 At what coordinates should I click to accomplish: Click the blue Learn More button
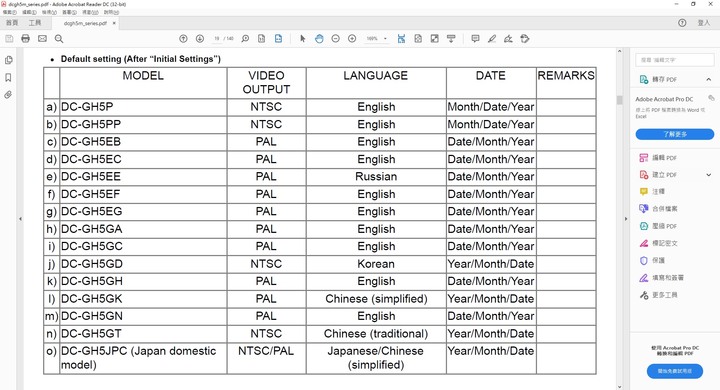[675, 134]
